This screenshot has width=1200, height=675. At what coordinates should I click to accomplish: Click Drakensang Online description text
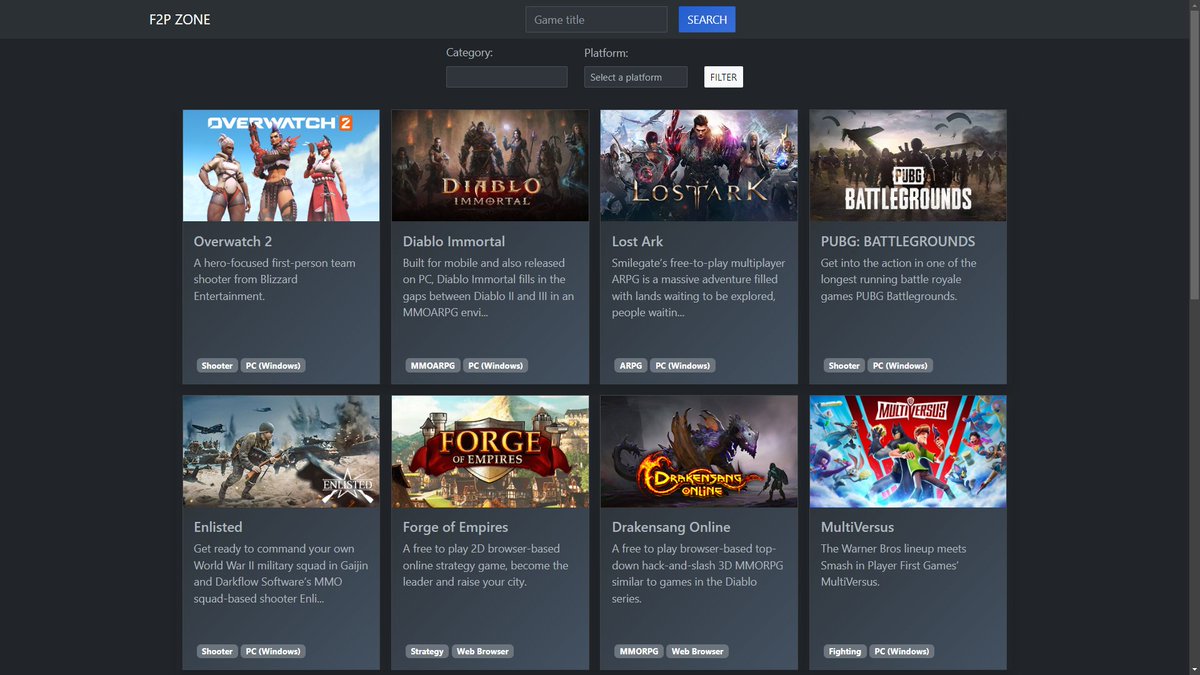click(697, 574)
